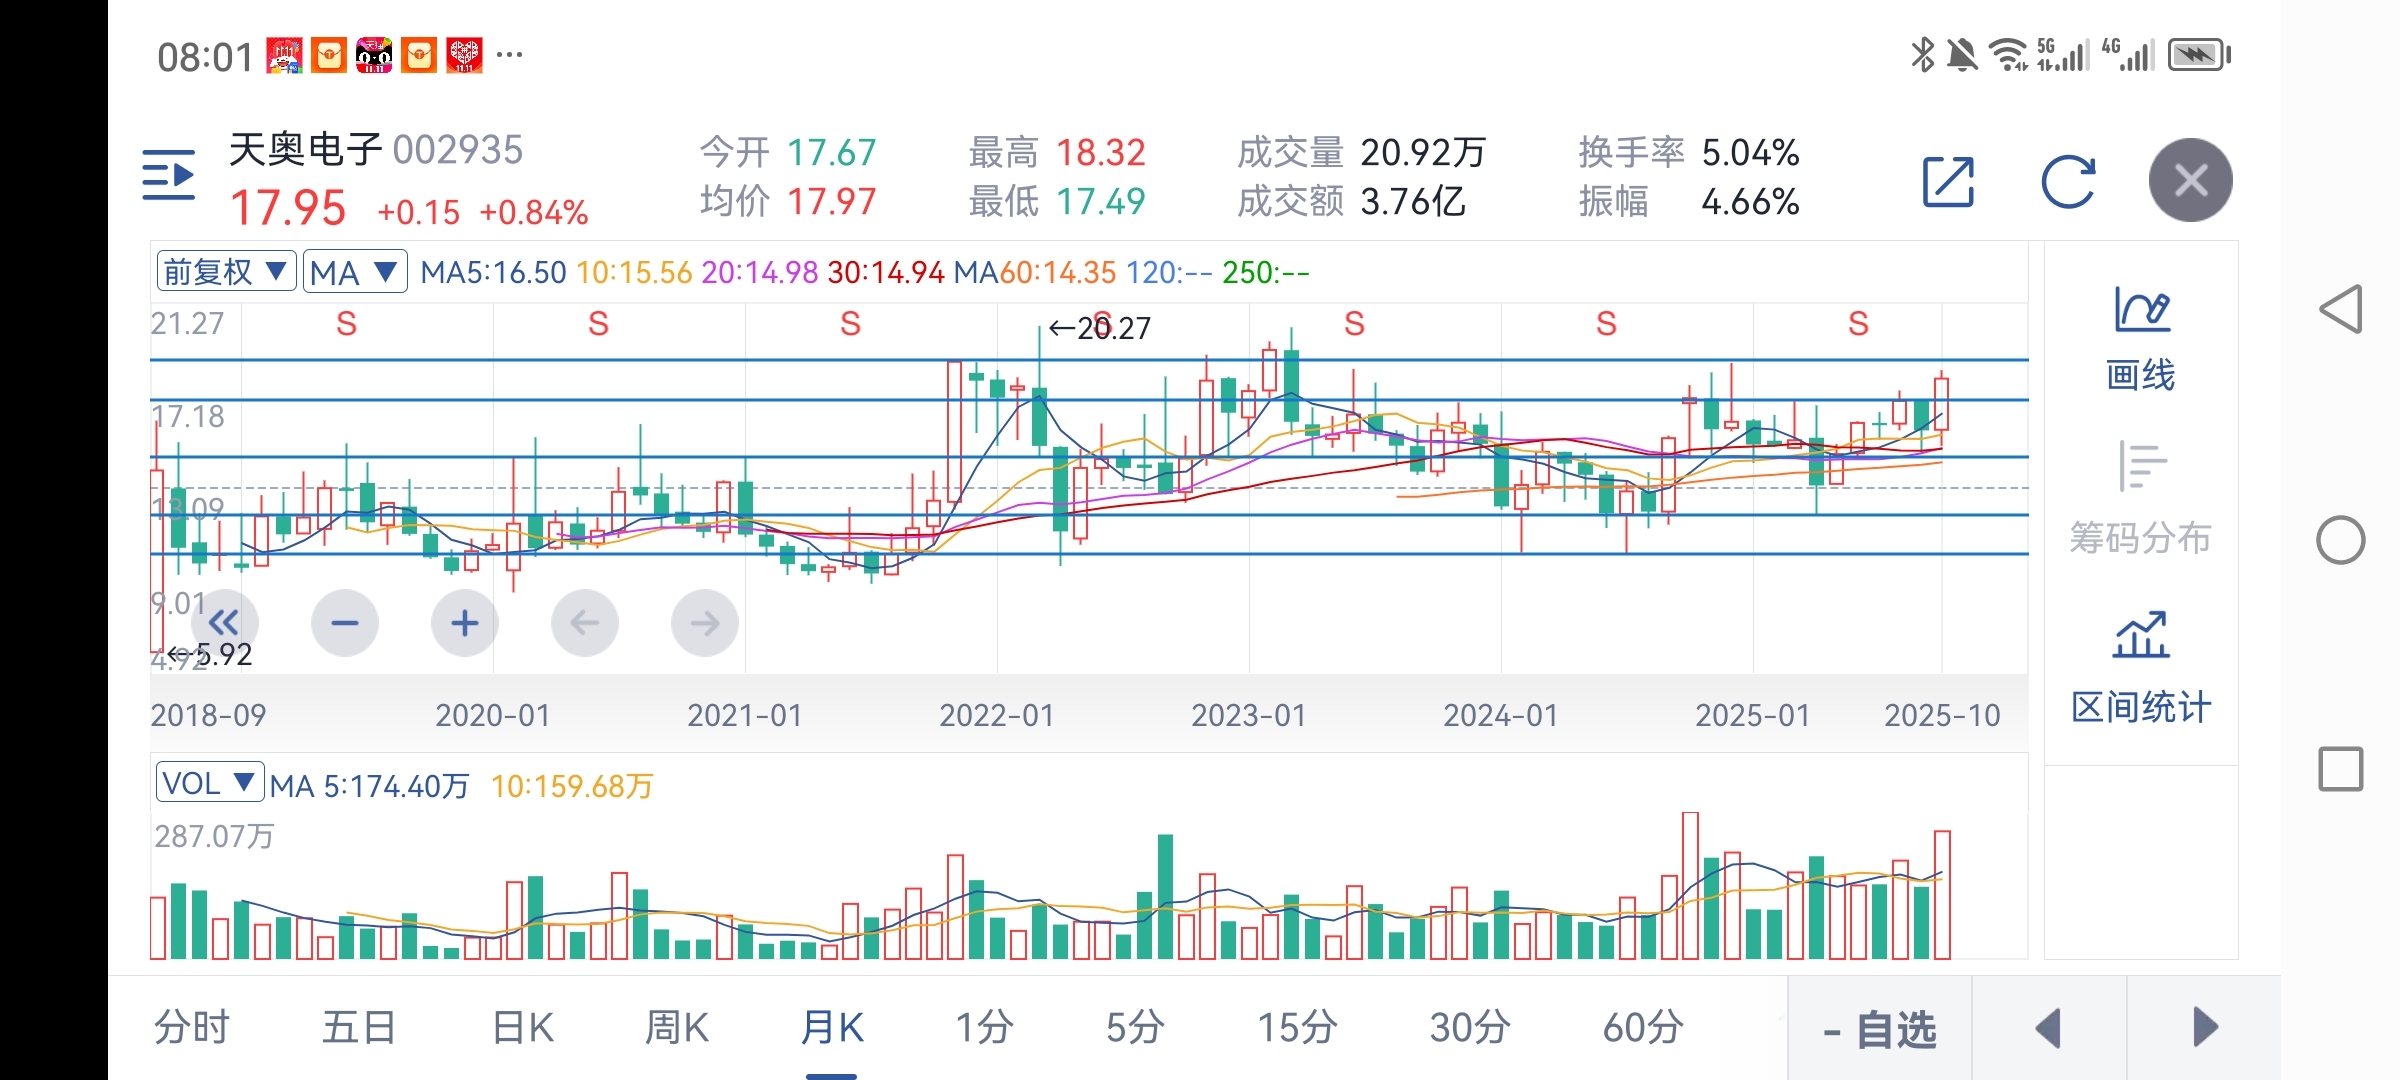Image resolution: width=2400 pixels, height=1080 pixels.
Task: Toggle 自选 watchlist status
Action: point(1880,1029)
